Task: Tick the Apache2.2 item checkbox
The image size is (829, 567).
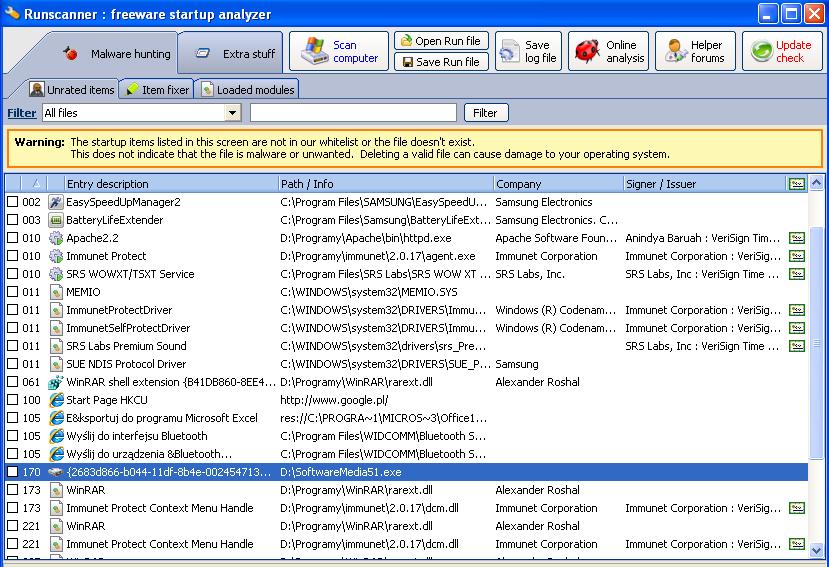Action: (13, 238)
